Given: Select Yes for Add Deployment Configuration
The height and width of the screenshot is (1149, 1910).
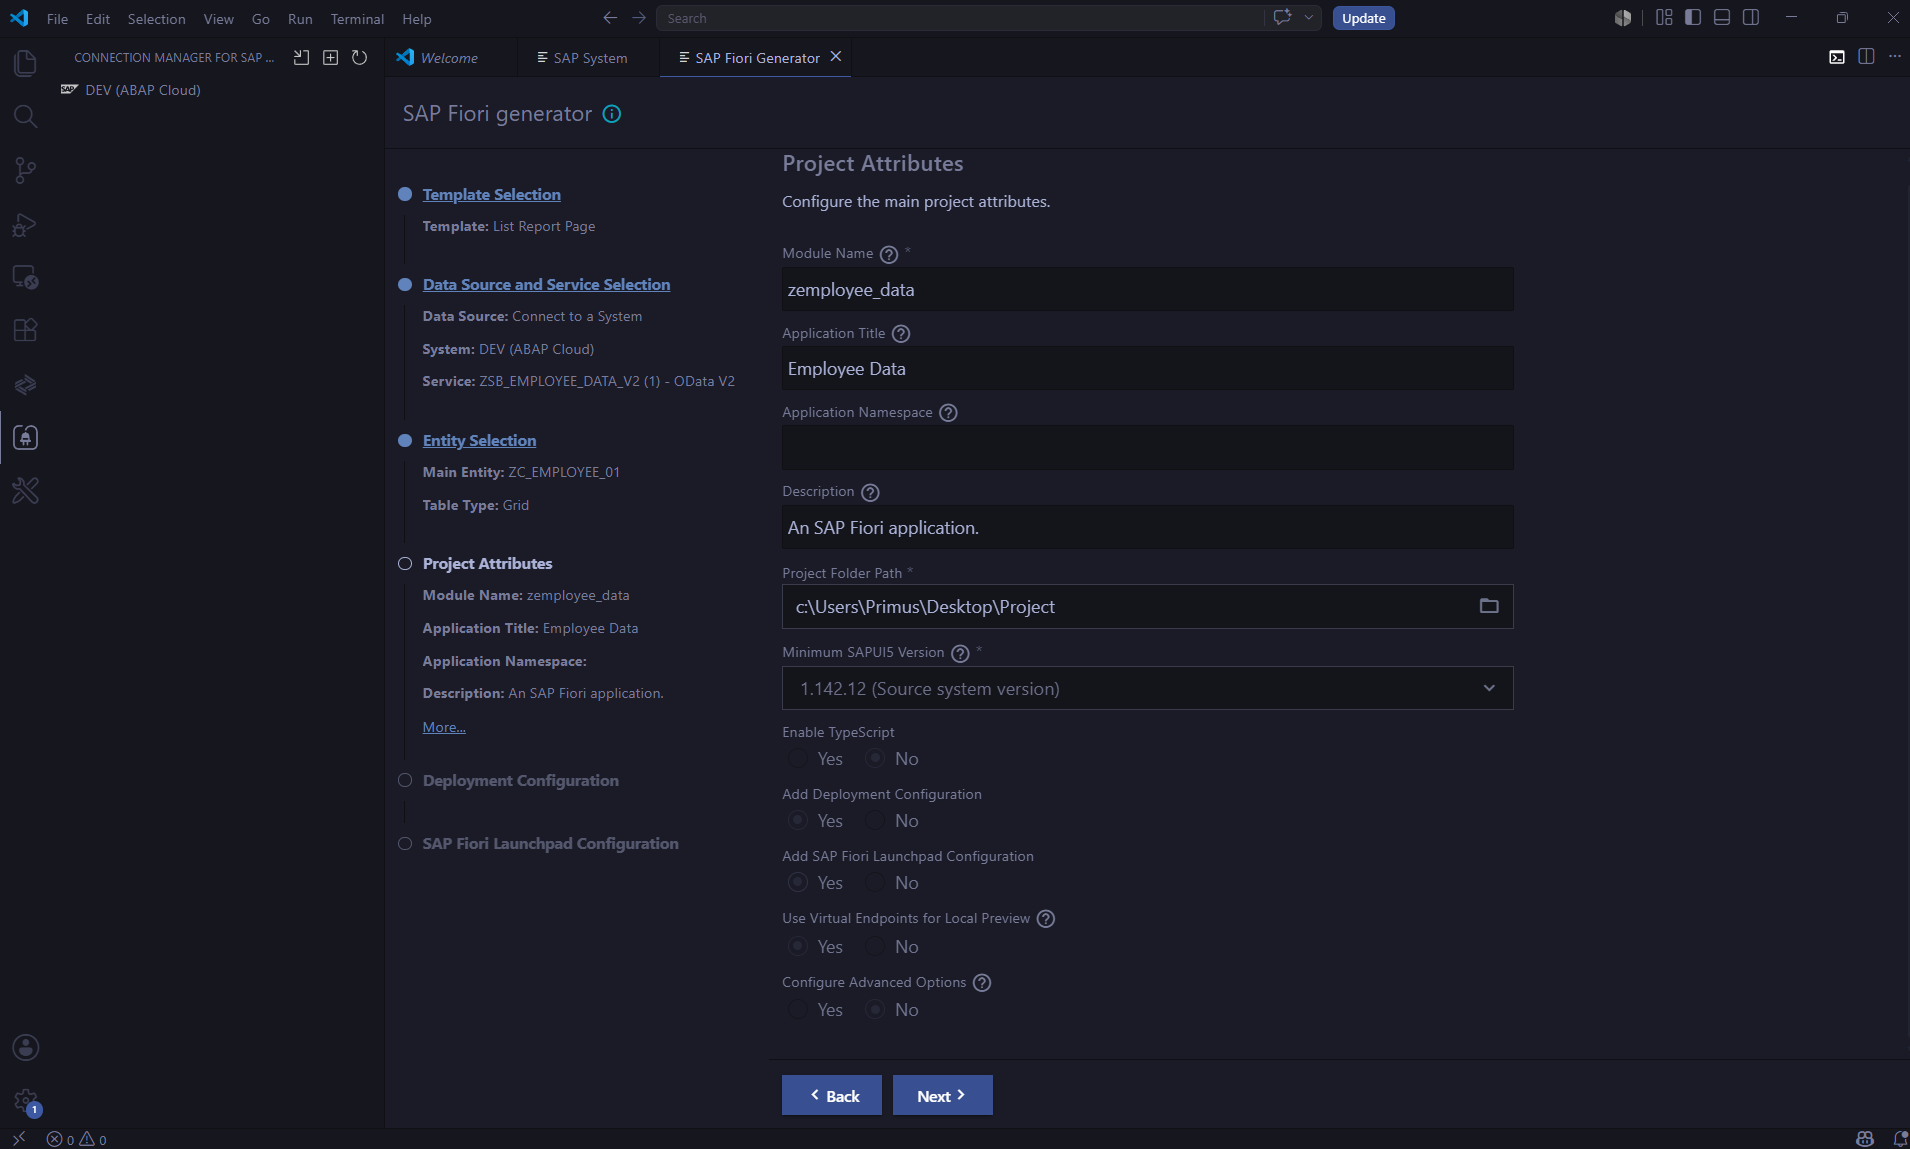Looking at the screenshot, I should (x=797, y=820).
